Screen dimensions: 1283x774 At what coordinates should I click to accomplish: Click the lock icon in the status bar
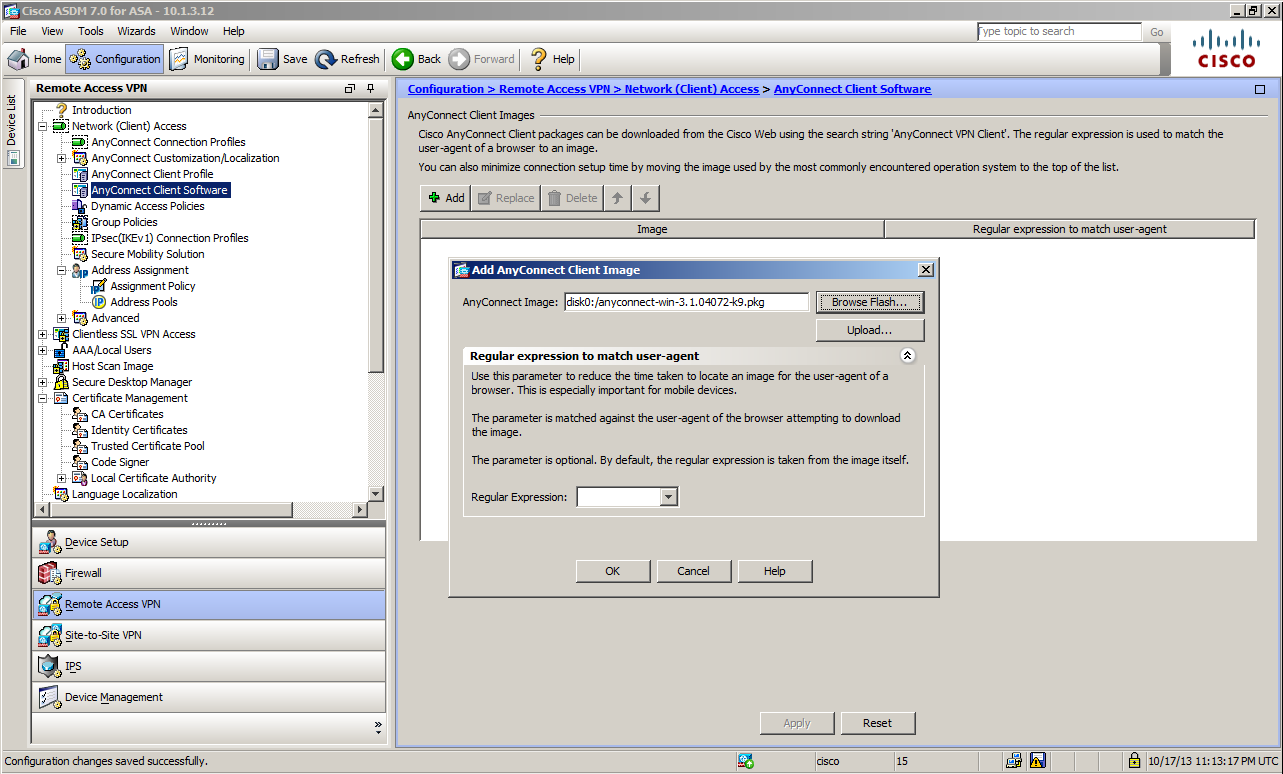pyautogui.click(x=1135, y=761)
